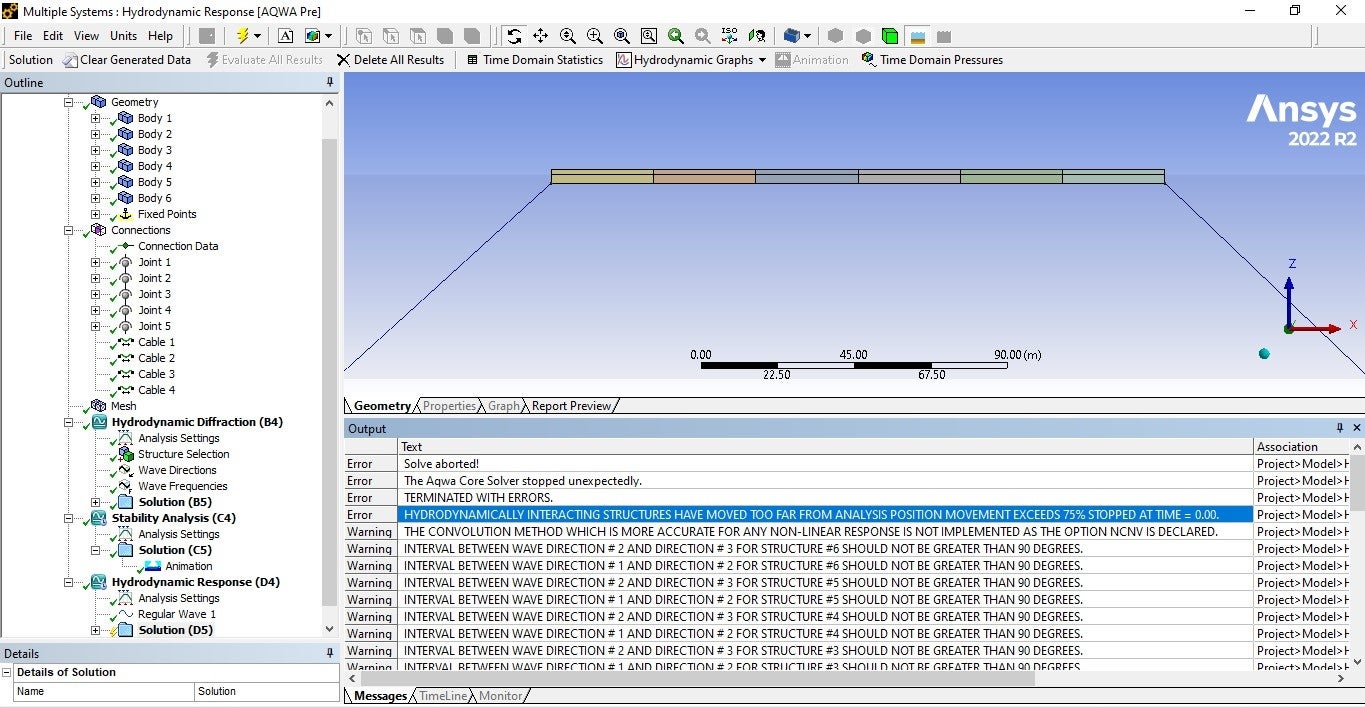Expand the Body 3 tree node
The image size is (1365, 707).
click(x=96, y=150)
